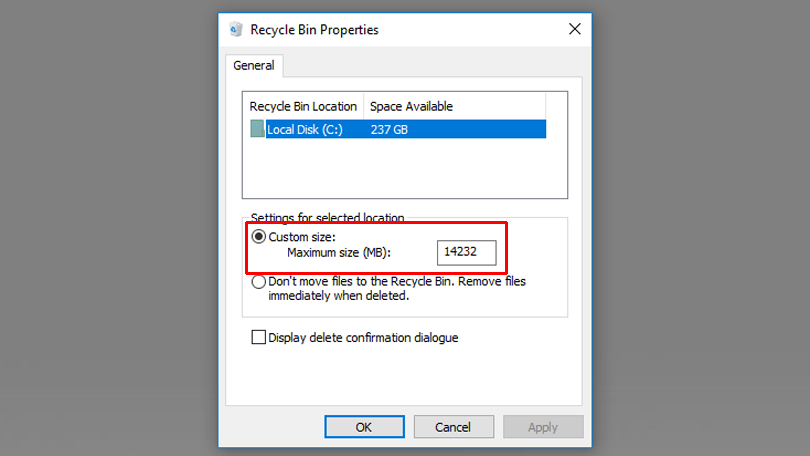
Task: Click the Settings for selected location label
Action: [327, 217]
